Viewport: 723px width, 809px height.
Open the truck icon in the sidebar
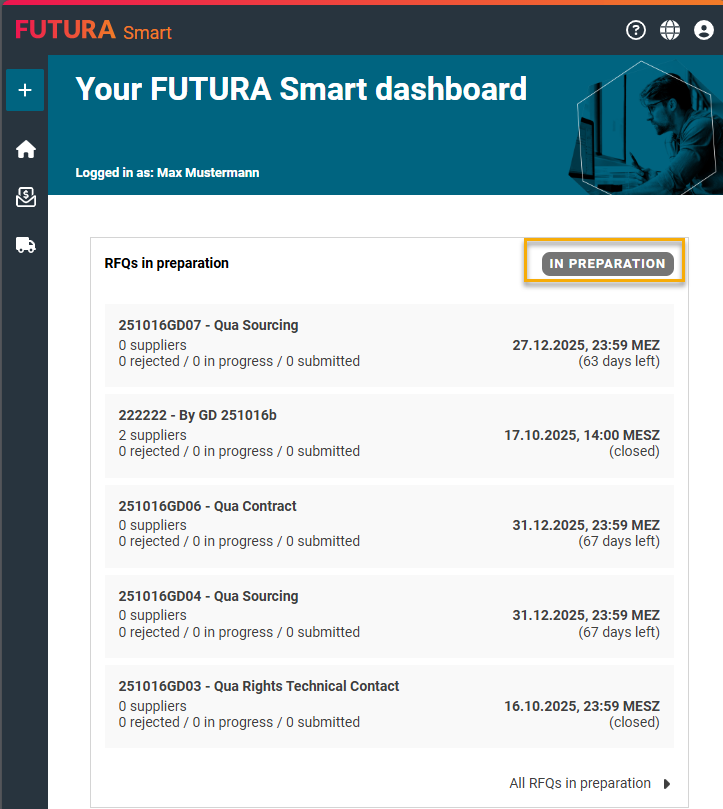pyautogui.click(x=26, y=245)
